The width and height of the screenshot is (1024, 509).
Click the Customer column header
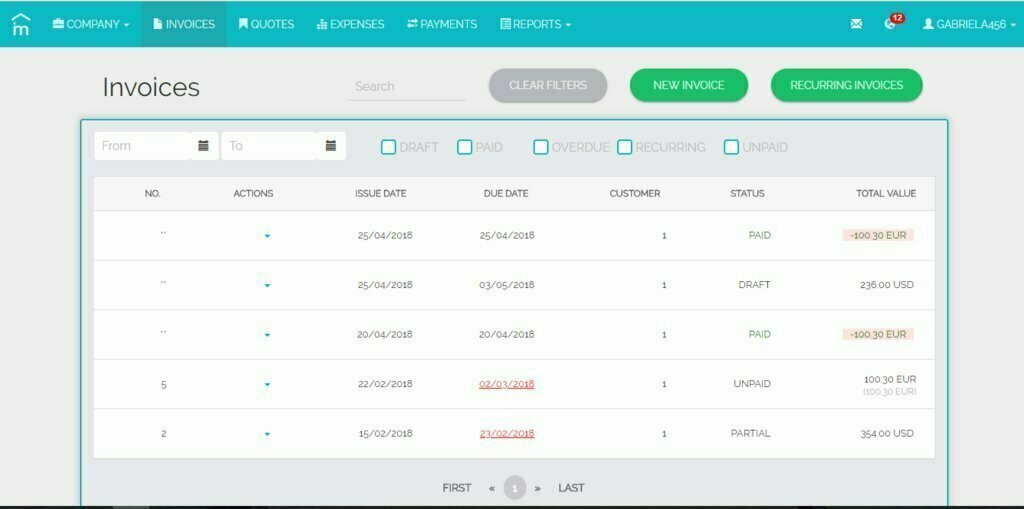[635, 193]
